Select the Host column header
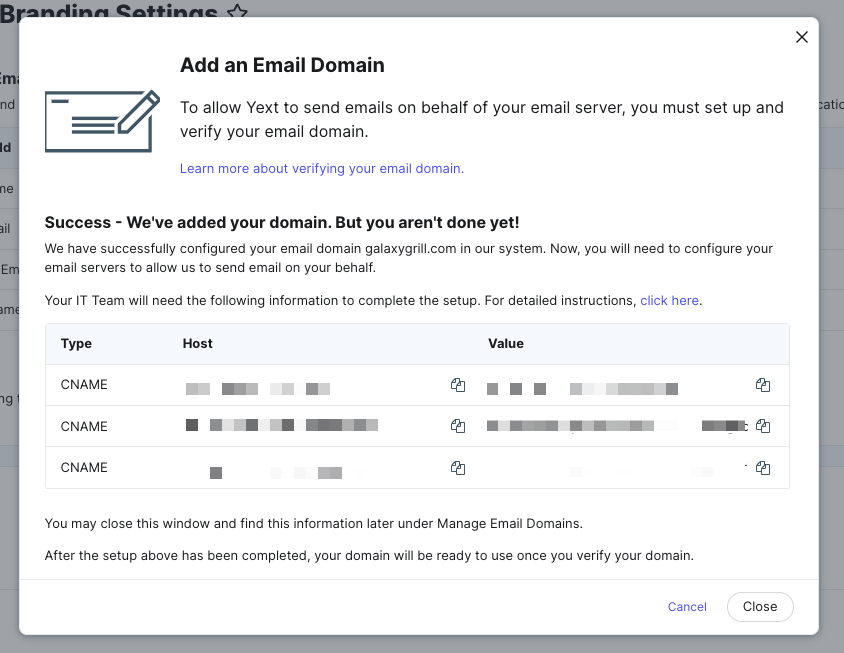Screen dimensions: 844x653 [x=197, y=343]
